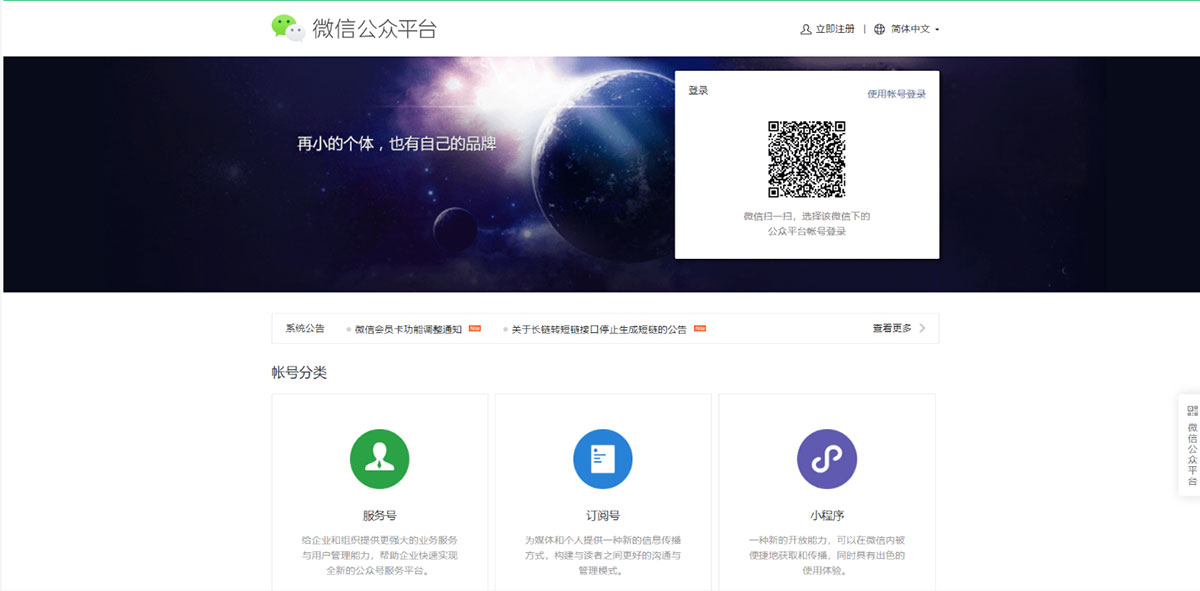
Task: Click the 立即注册 register link
Action: point(835,29)
